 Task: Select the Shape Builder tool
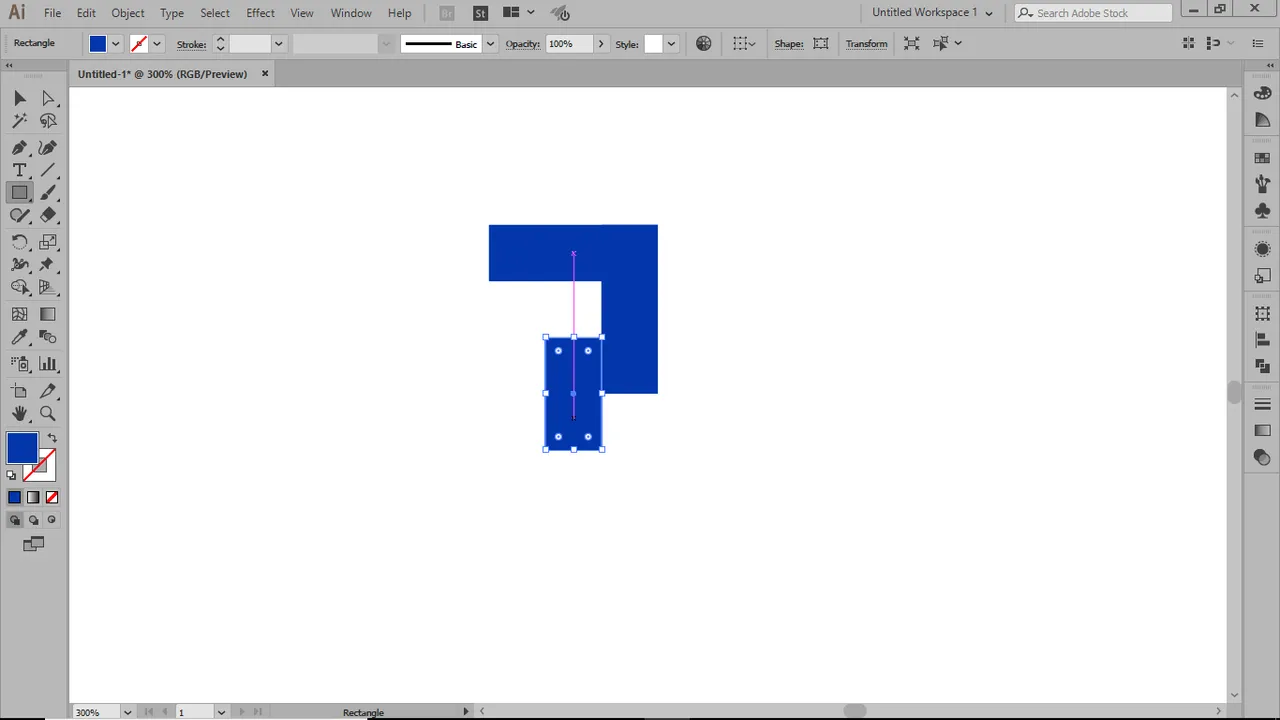[20, 288]
